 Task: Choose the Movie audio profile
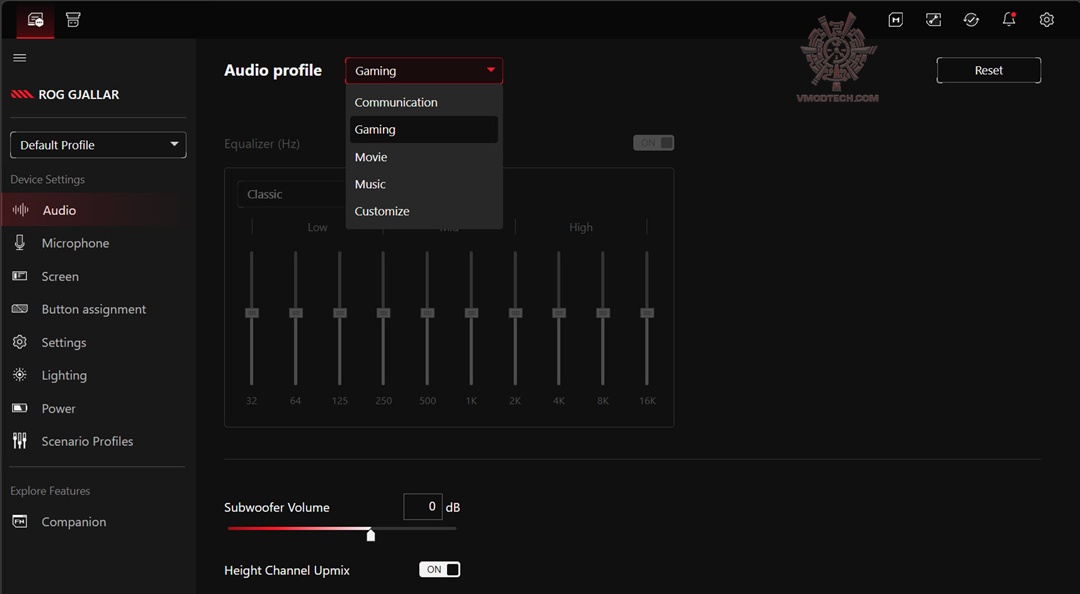424,157
